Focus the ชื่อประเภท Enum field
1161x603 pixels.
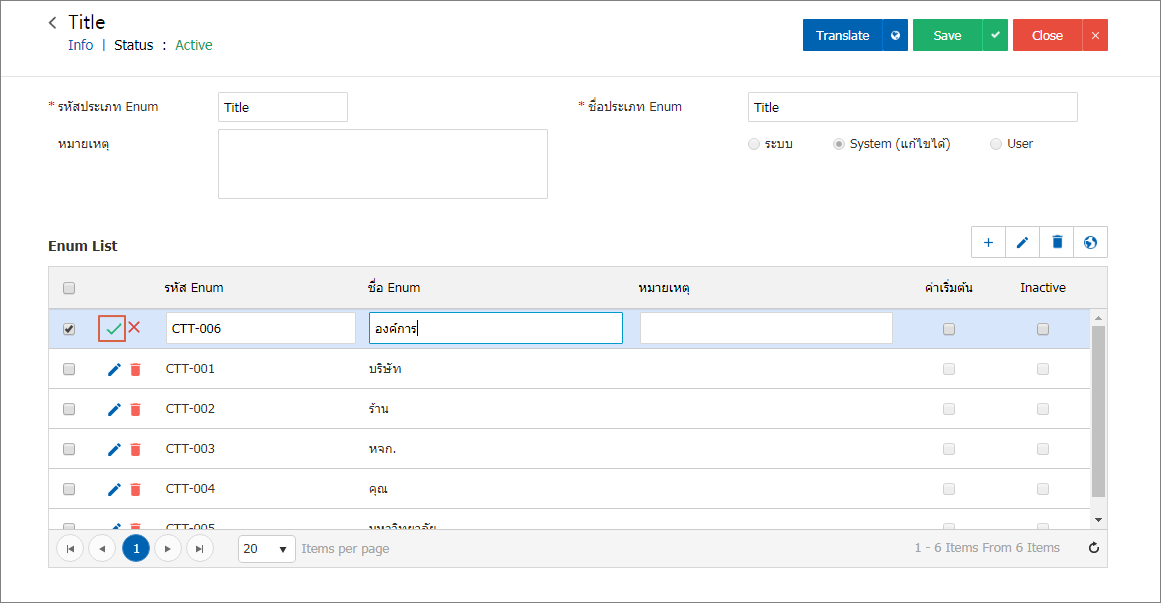[912, 107]
